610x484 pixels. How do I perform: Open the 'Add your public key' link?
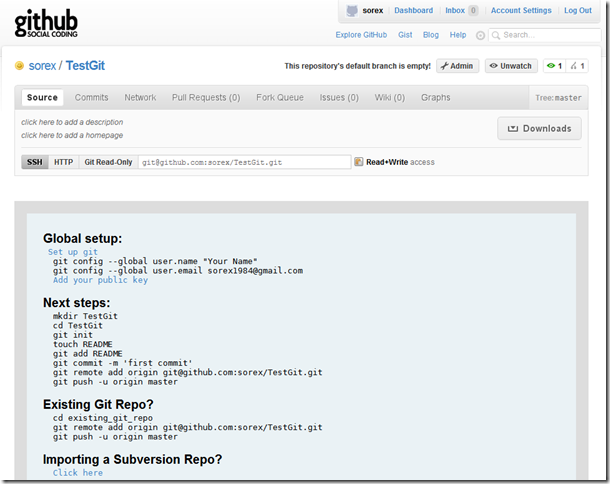click(100, 280)
